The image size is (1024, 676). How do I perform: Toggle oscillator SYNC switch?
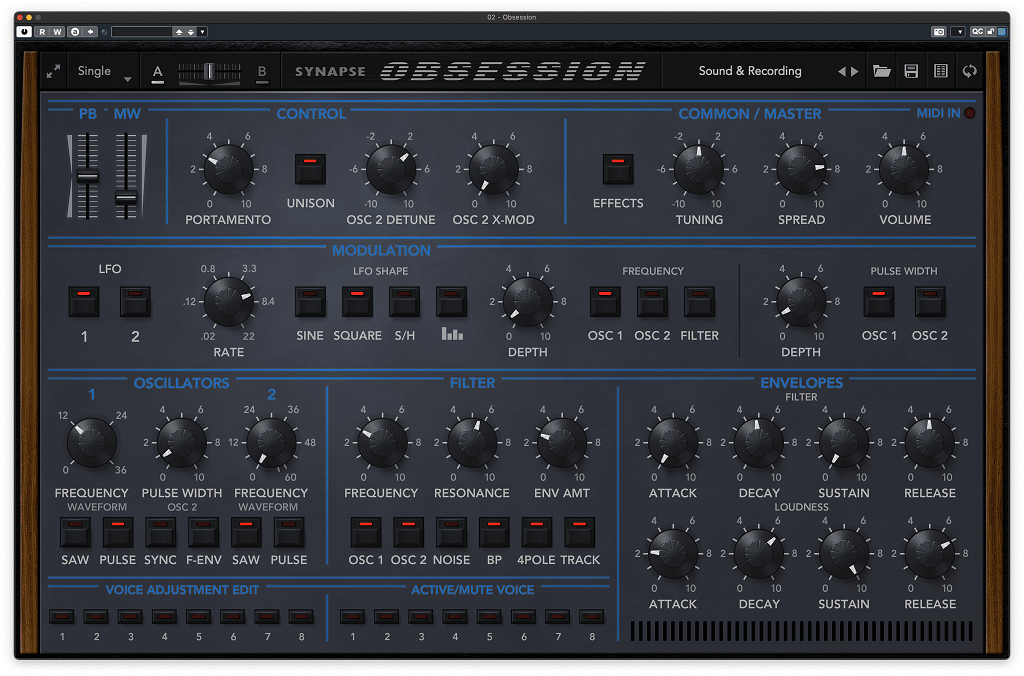point(161,532)
